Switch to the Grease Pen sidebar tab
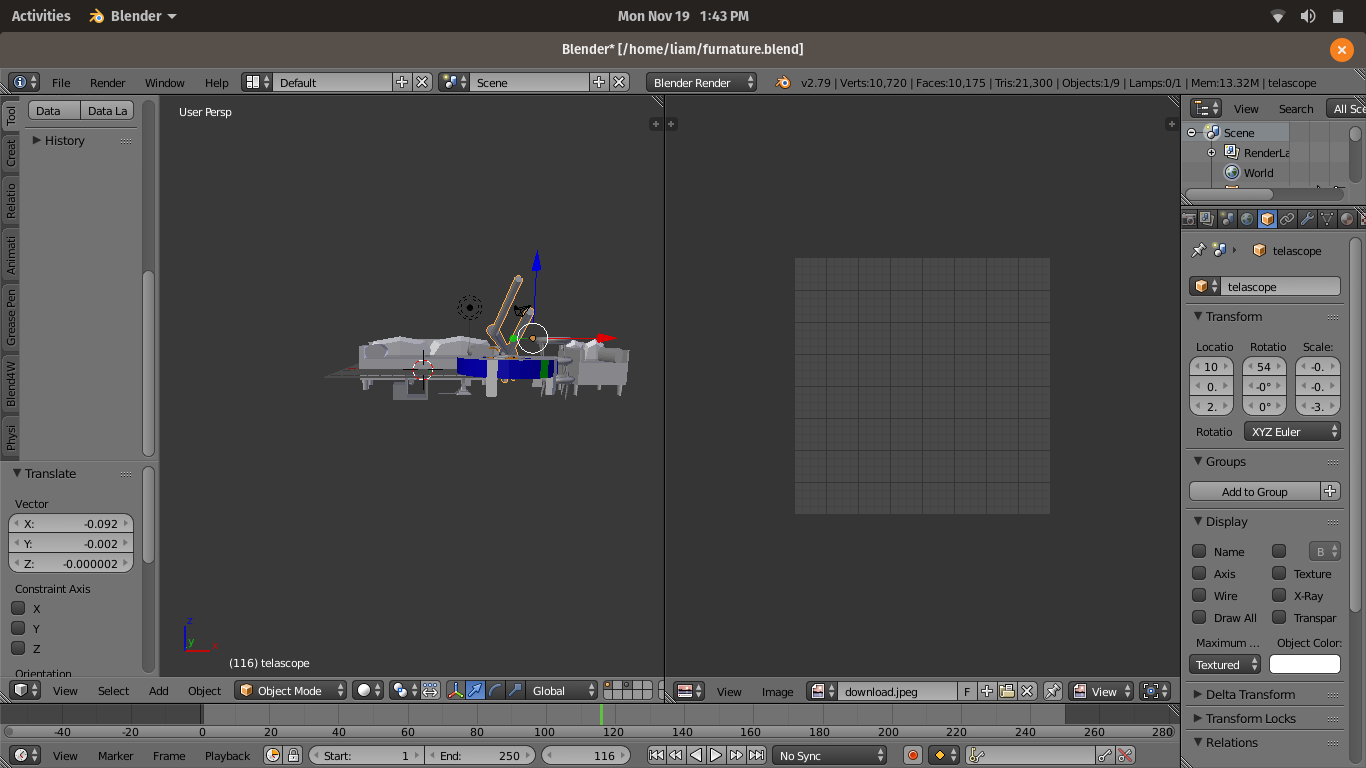 11,316
